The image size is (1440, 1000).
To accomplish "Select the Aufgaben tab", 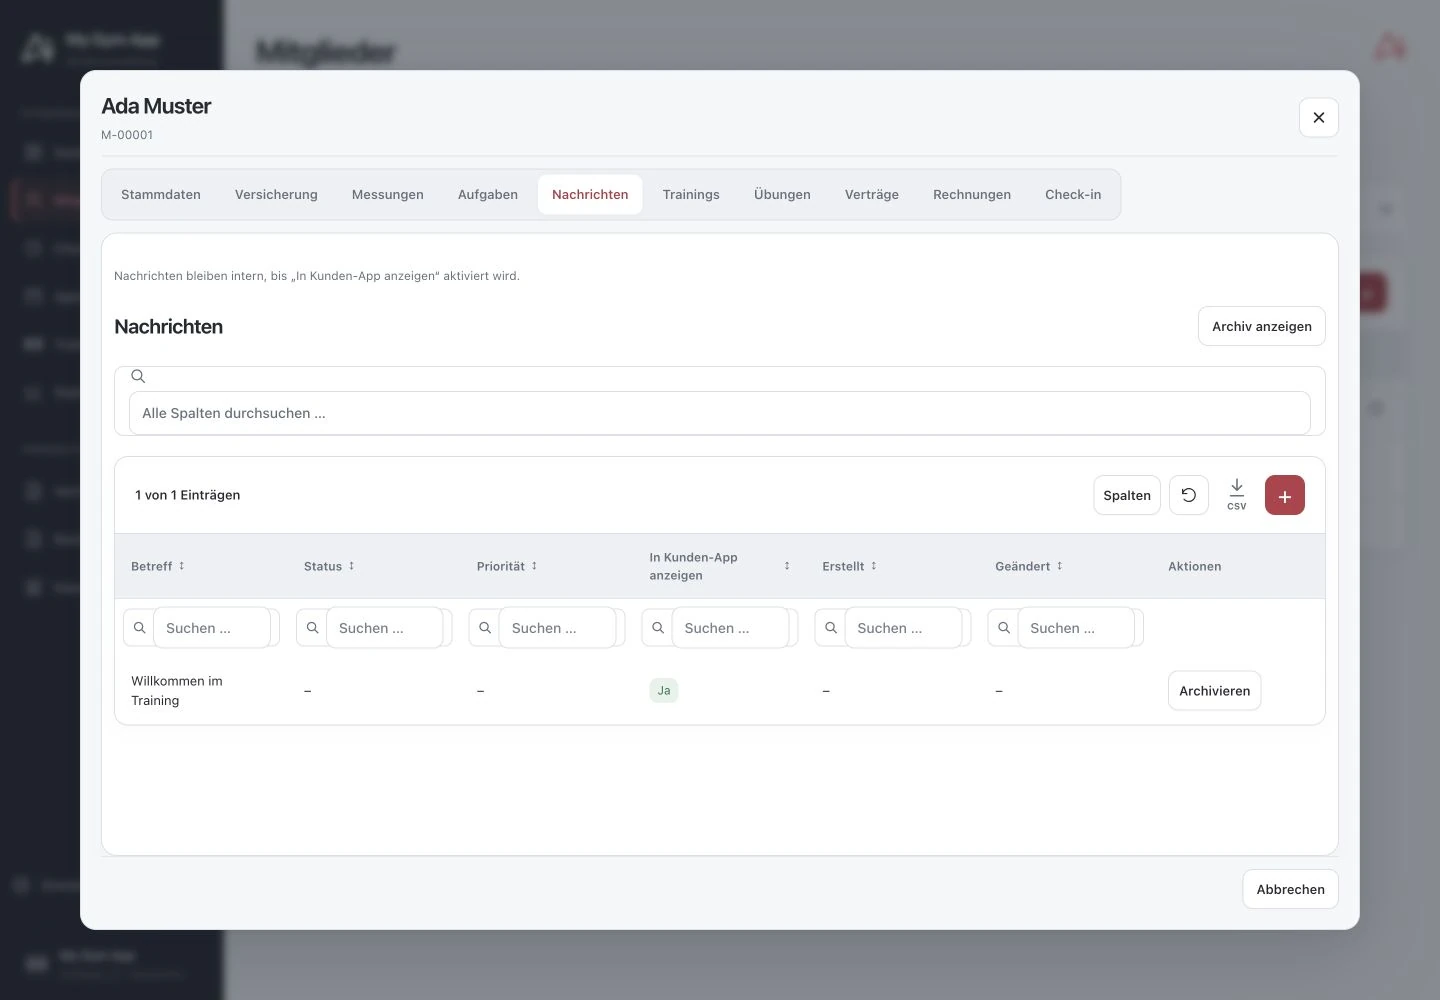I will click(x=488, y=194).
